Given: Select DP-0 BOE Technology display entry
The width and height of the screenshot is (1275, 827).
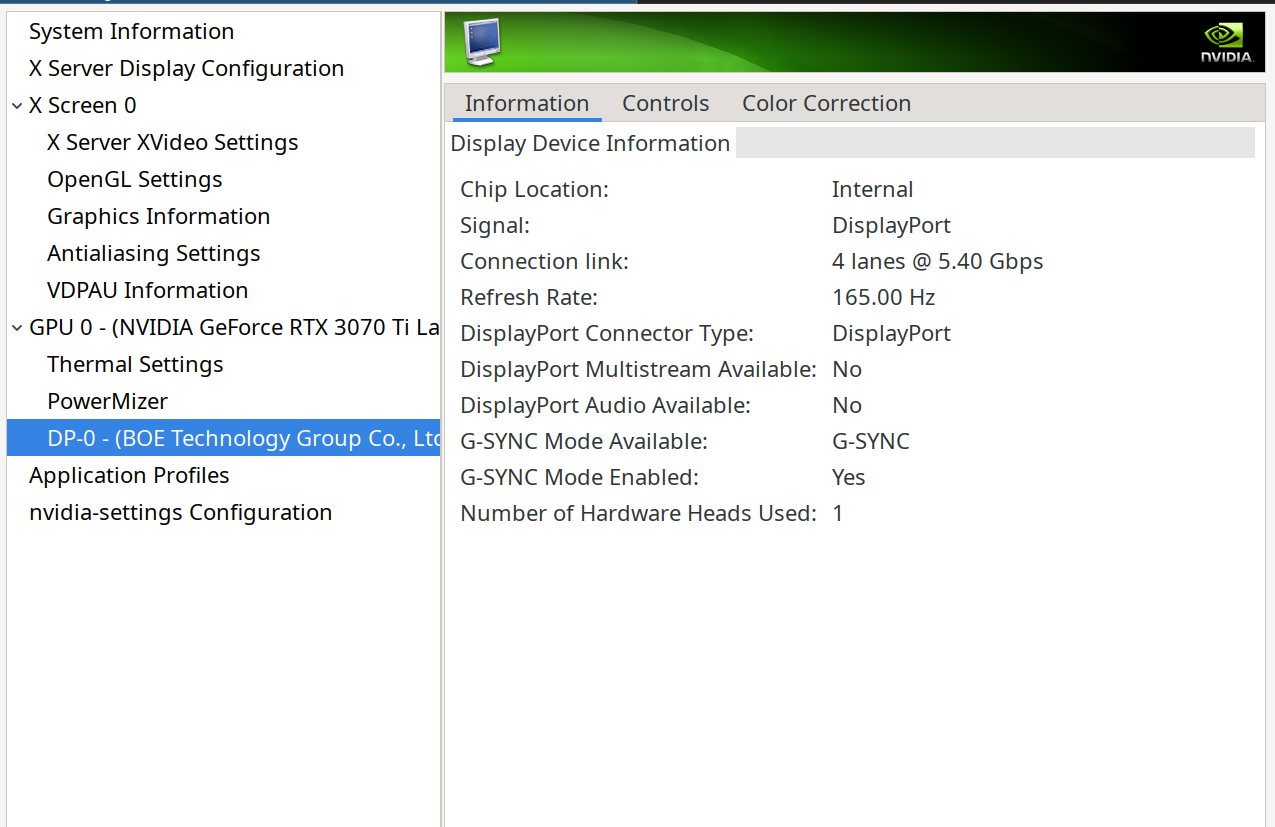Looking at the screenshot, I should click(x=223, y=438).
